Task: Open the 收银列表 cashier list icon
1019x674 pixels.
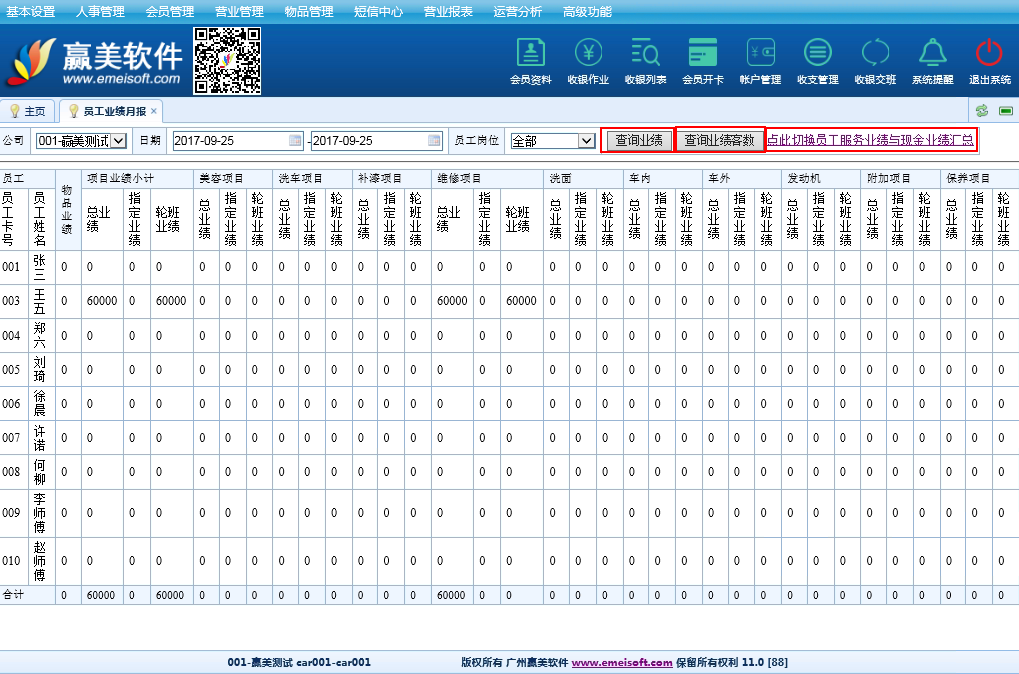Action: [645, 53]
